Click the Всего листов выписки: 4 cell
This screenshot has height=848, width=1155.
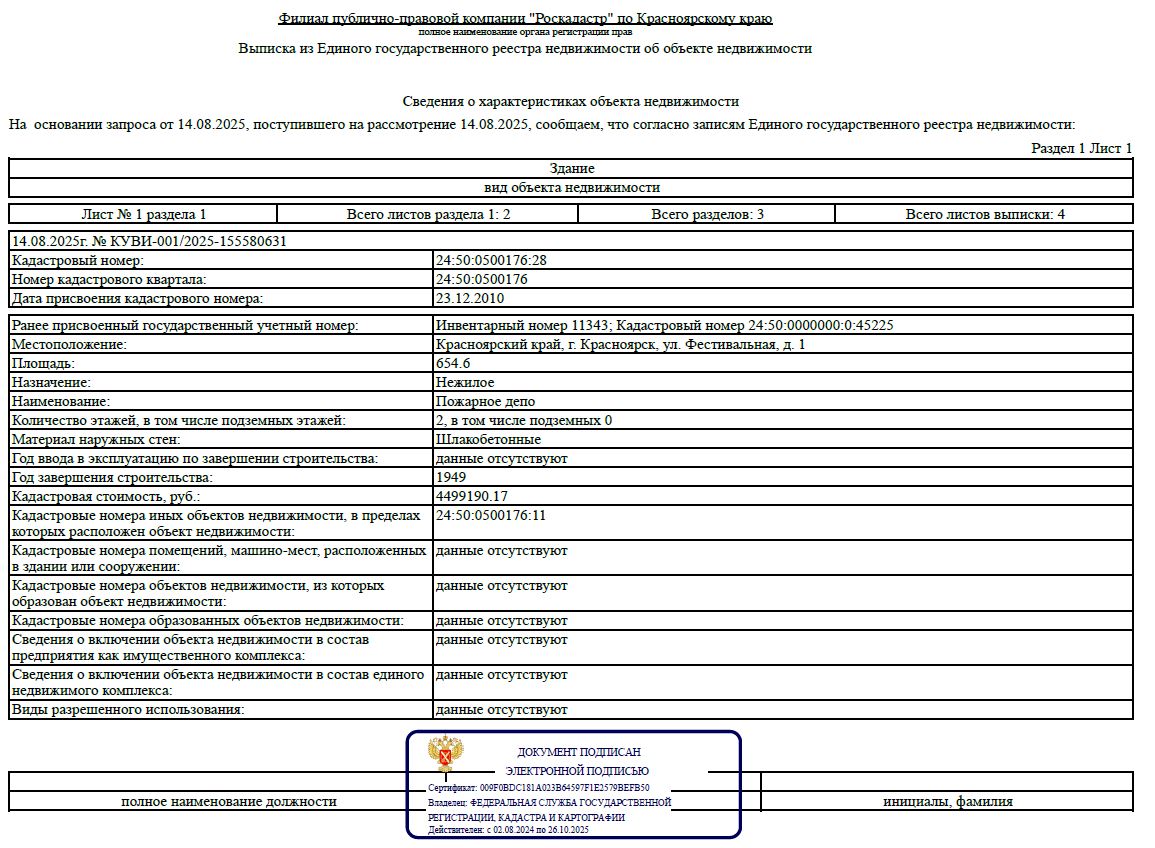tap(984, 214)
